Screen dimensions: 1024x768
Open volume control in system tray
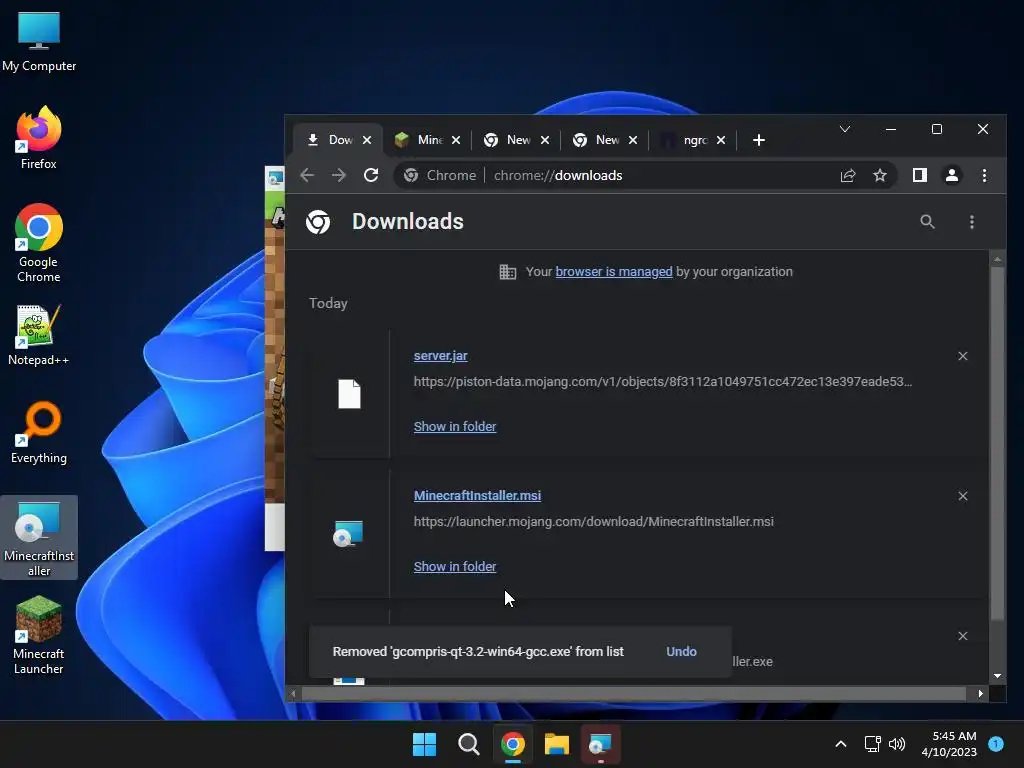[897, 744]
